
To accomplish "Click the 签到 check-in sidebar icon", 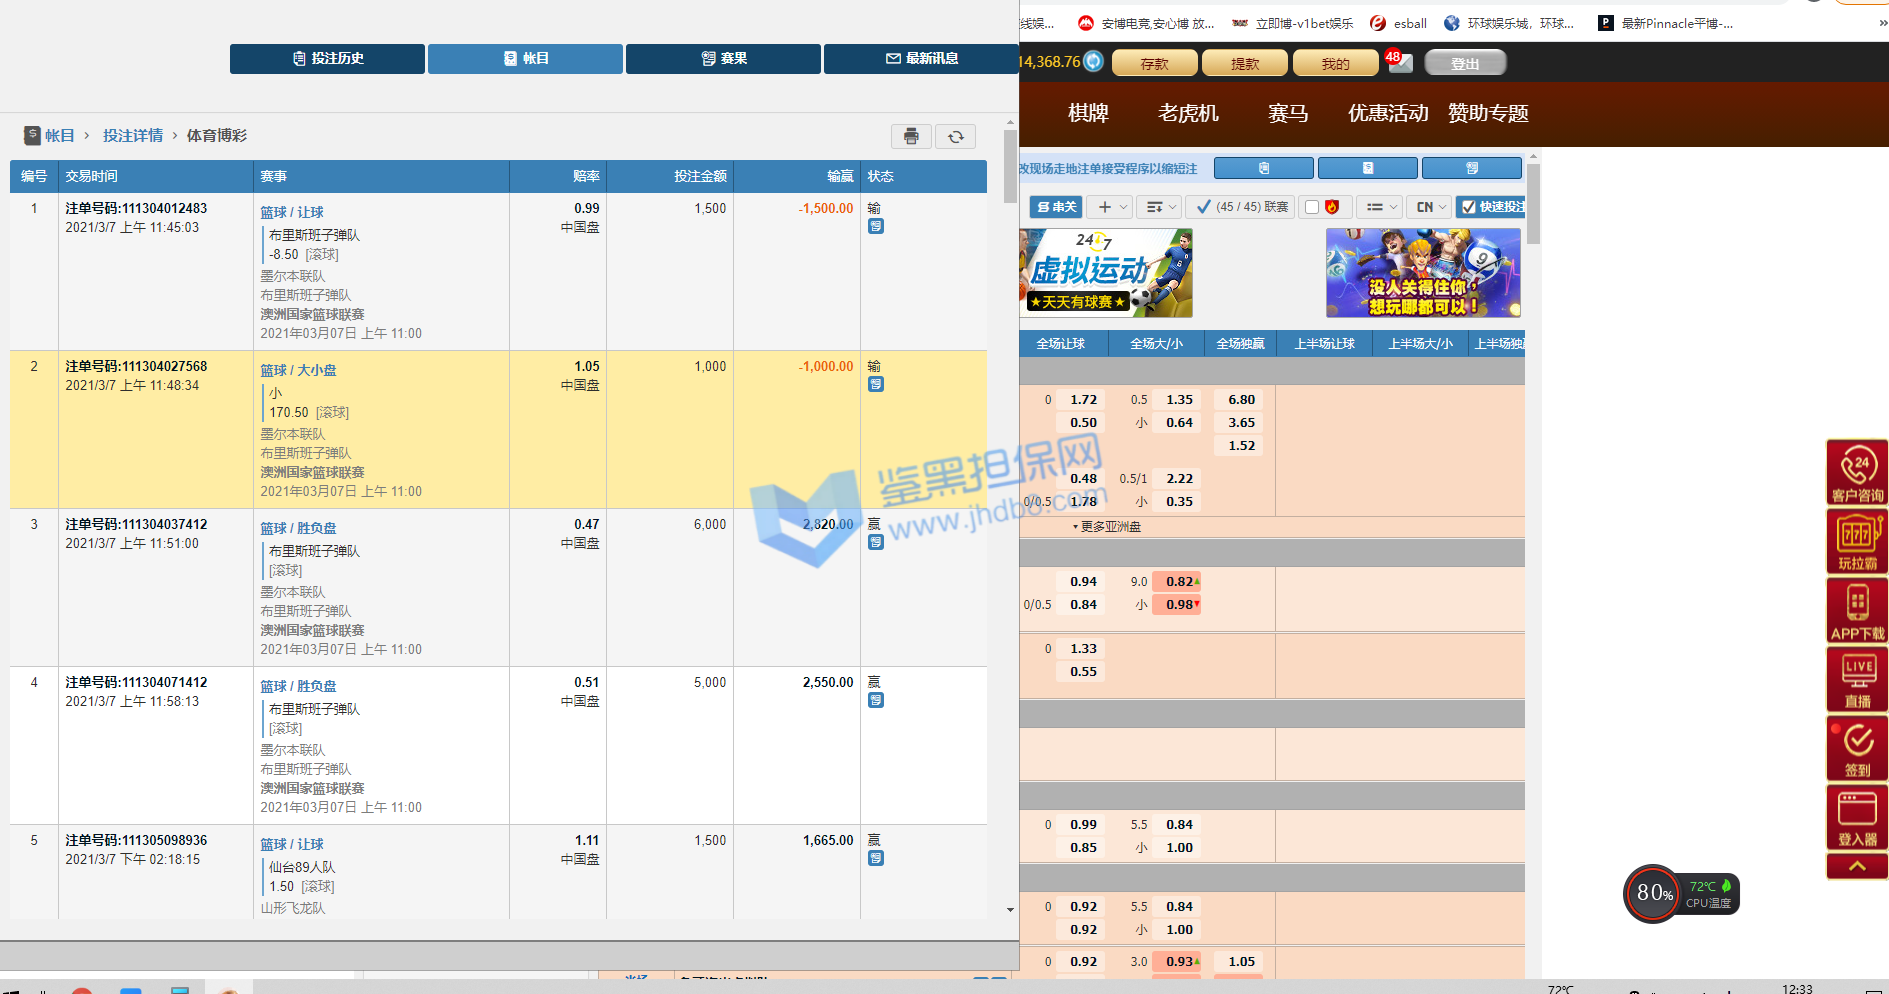I will (x=1857, y=747).
